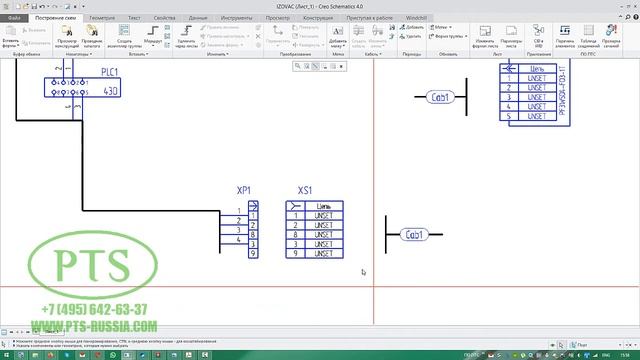Click the Windows Start button
Viewport: 640px width, 360px height.
(6, 355)
